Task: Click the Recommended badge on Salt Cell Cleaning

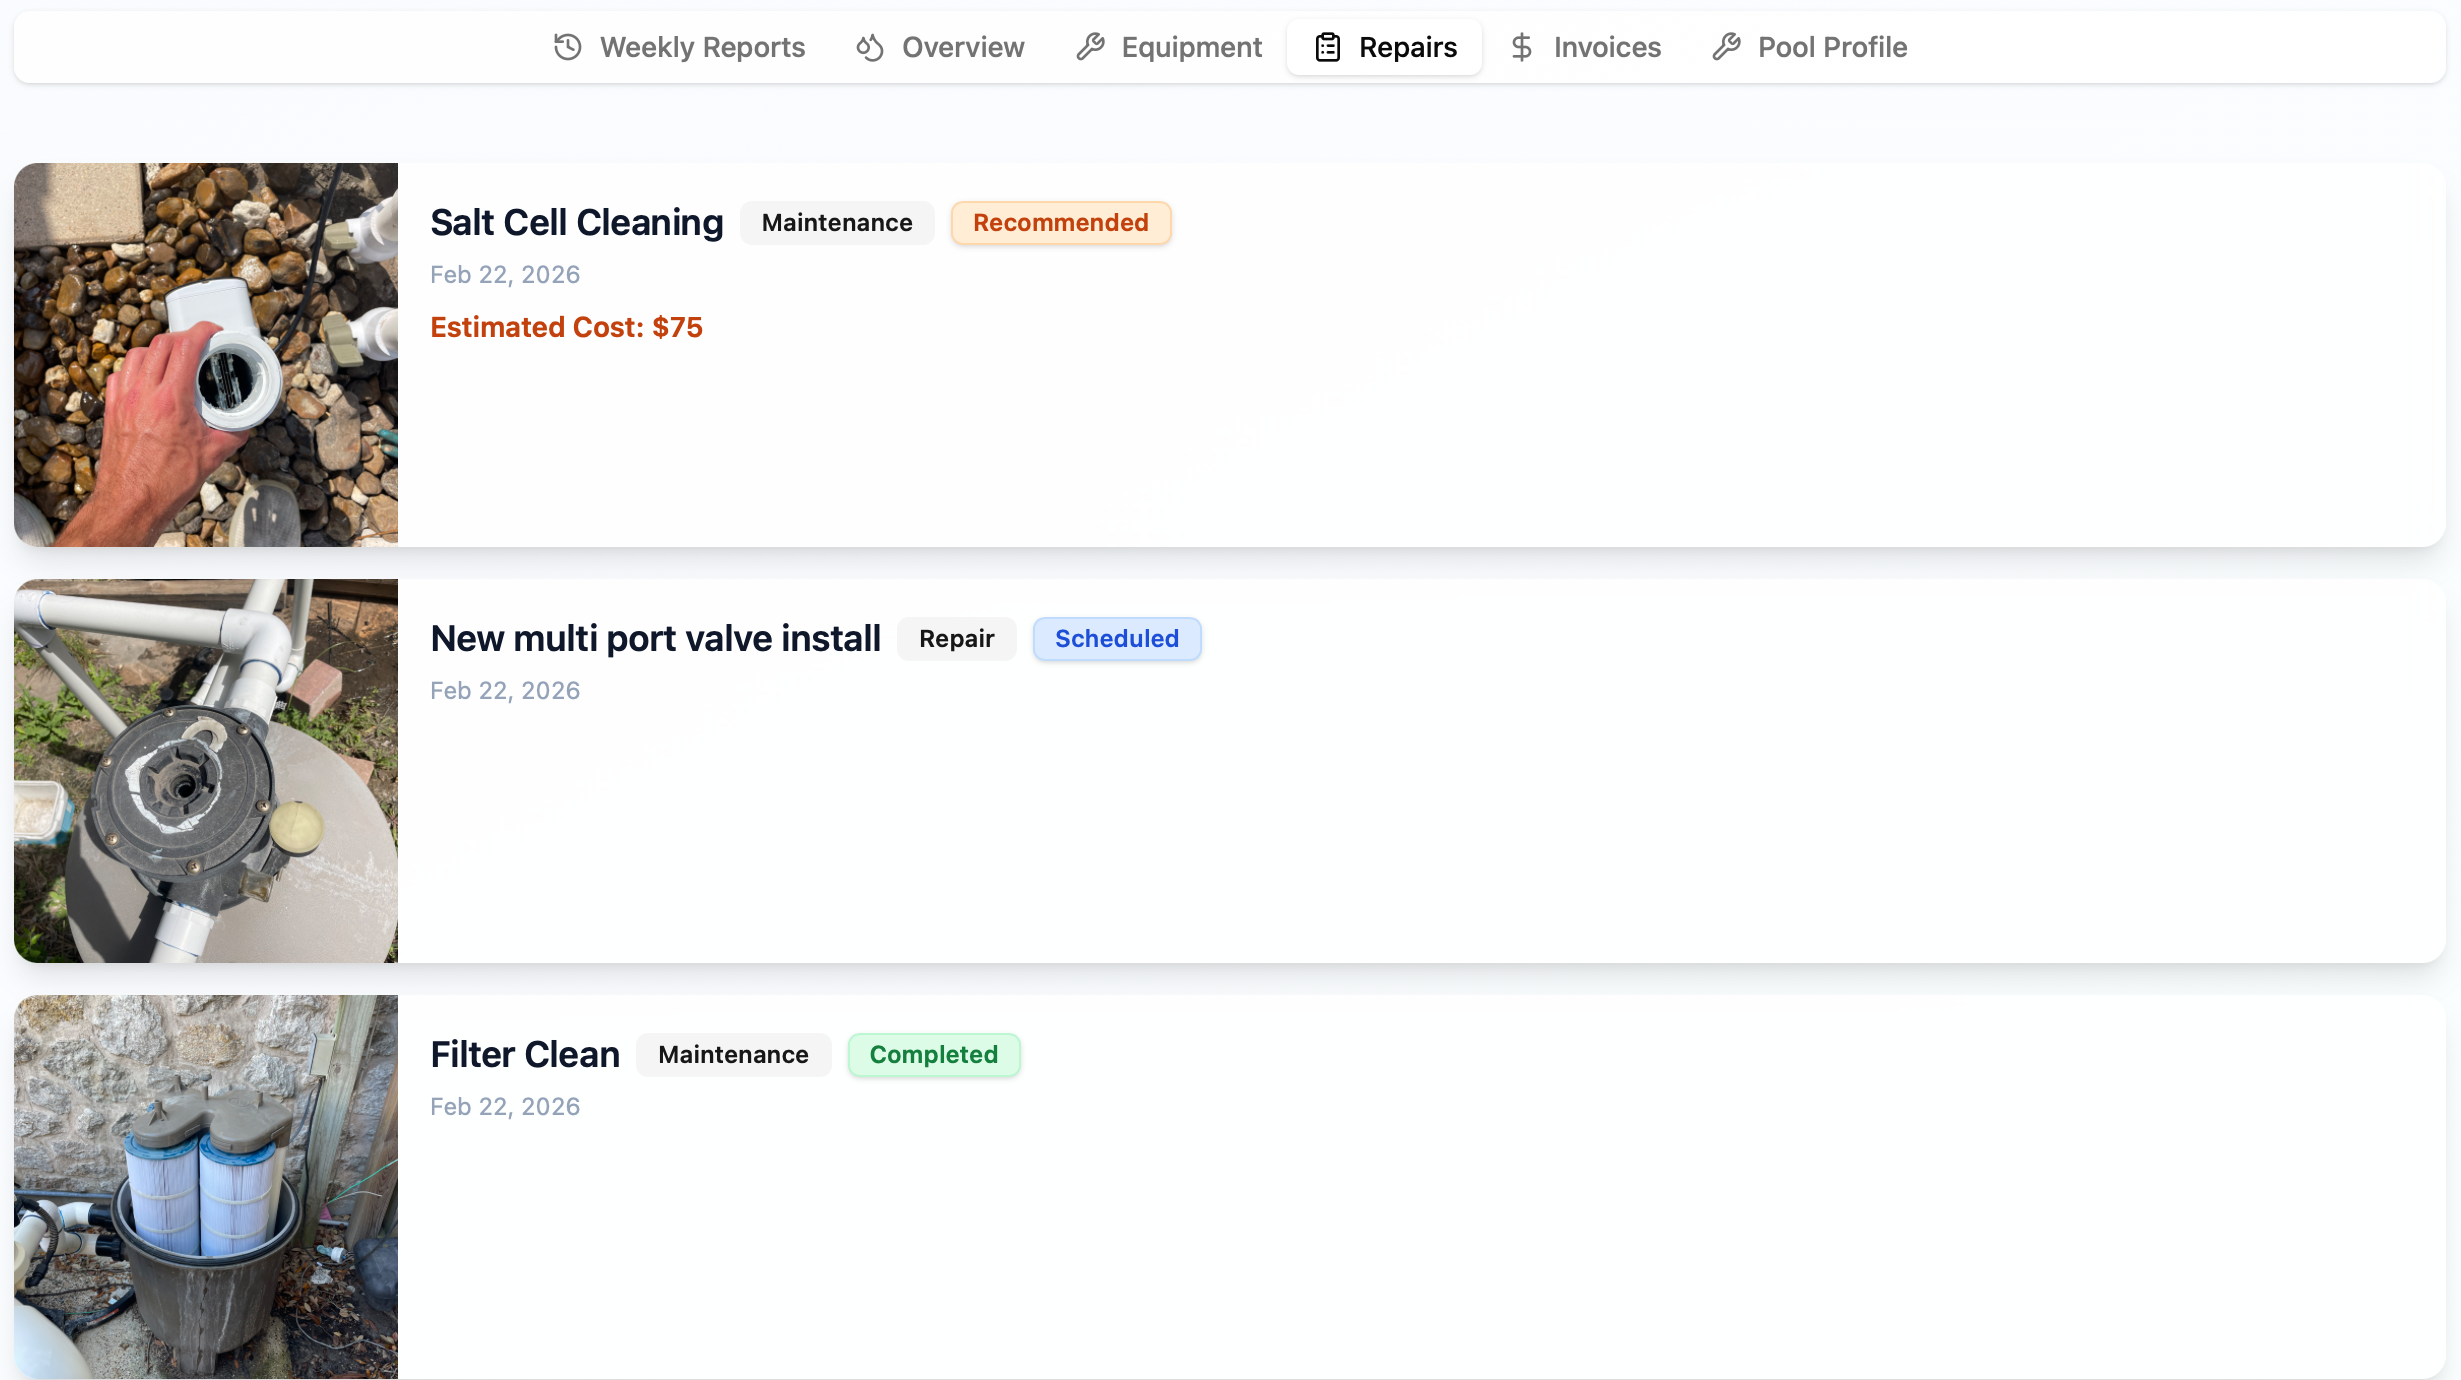Action: tap(1060, 222)
